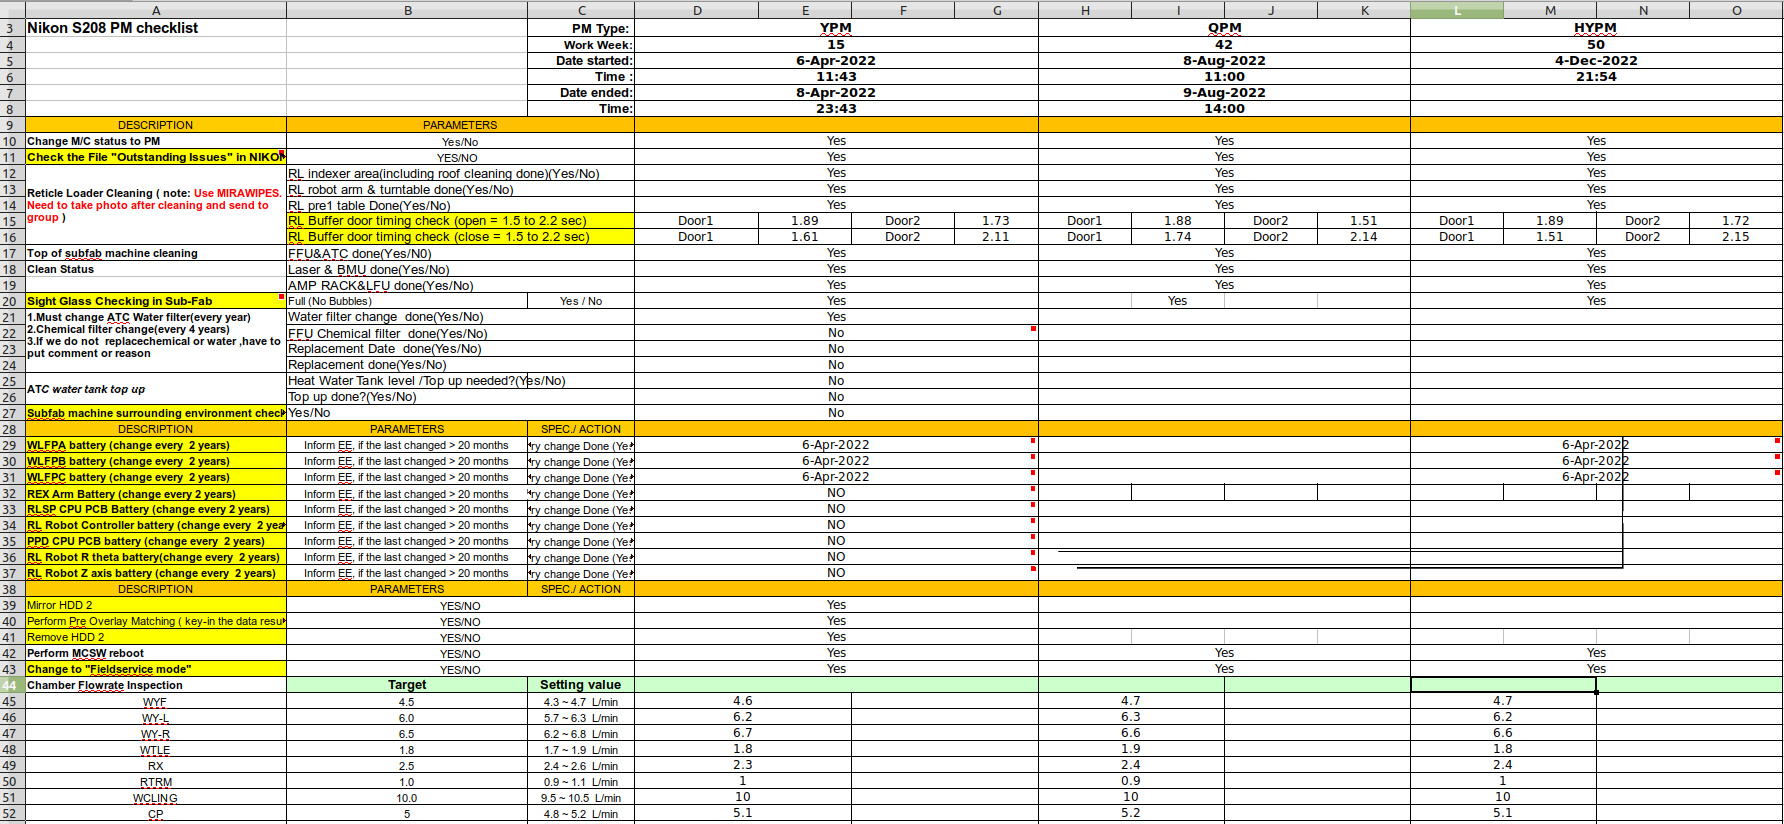This screenshot has height=824, width=1784.
Task: Click the "ATC water tank top up" cell
Action: coord(155,389)
